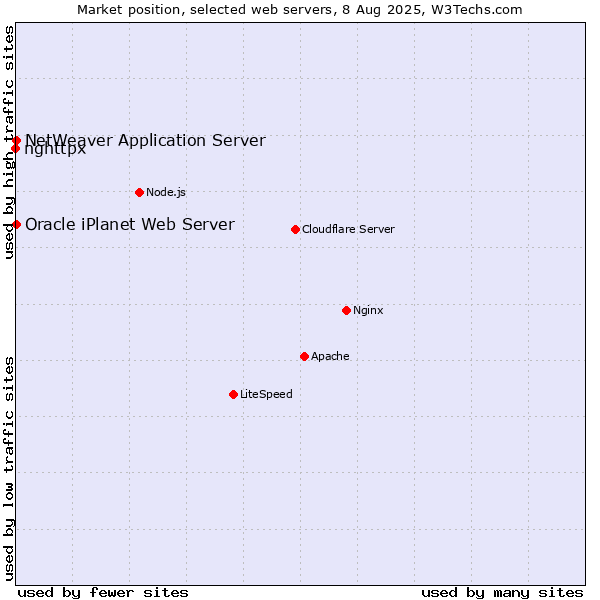Select the 'Cloudflare Server' label text
The image size is (600, 600).
coord(348,229)
